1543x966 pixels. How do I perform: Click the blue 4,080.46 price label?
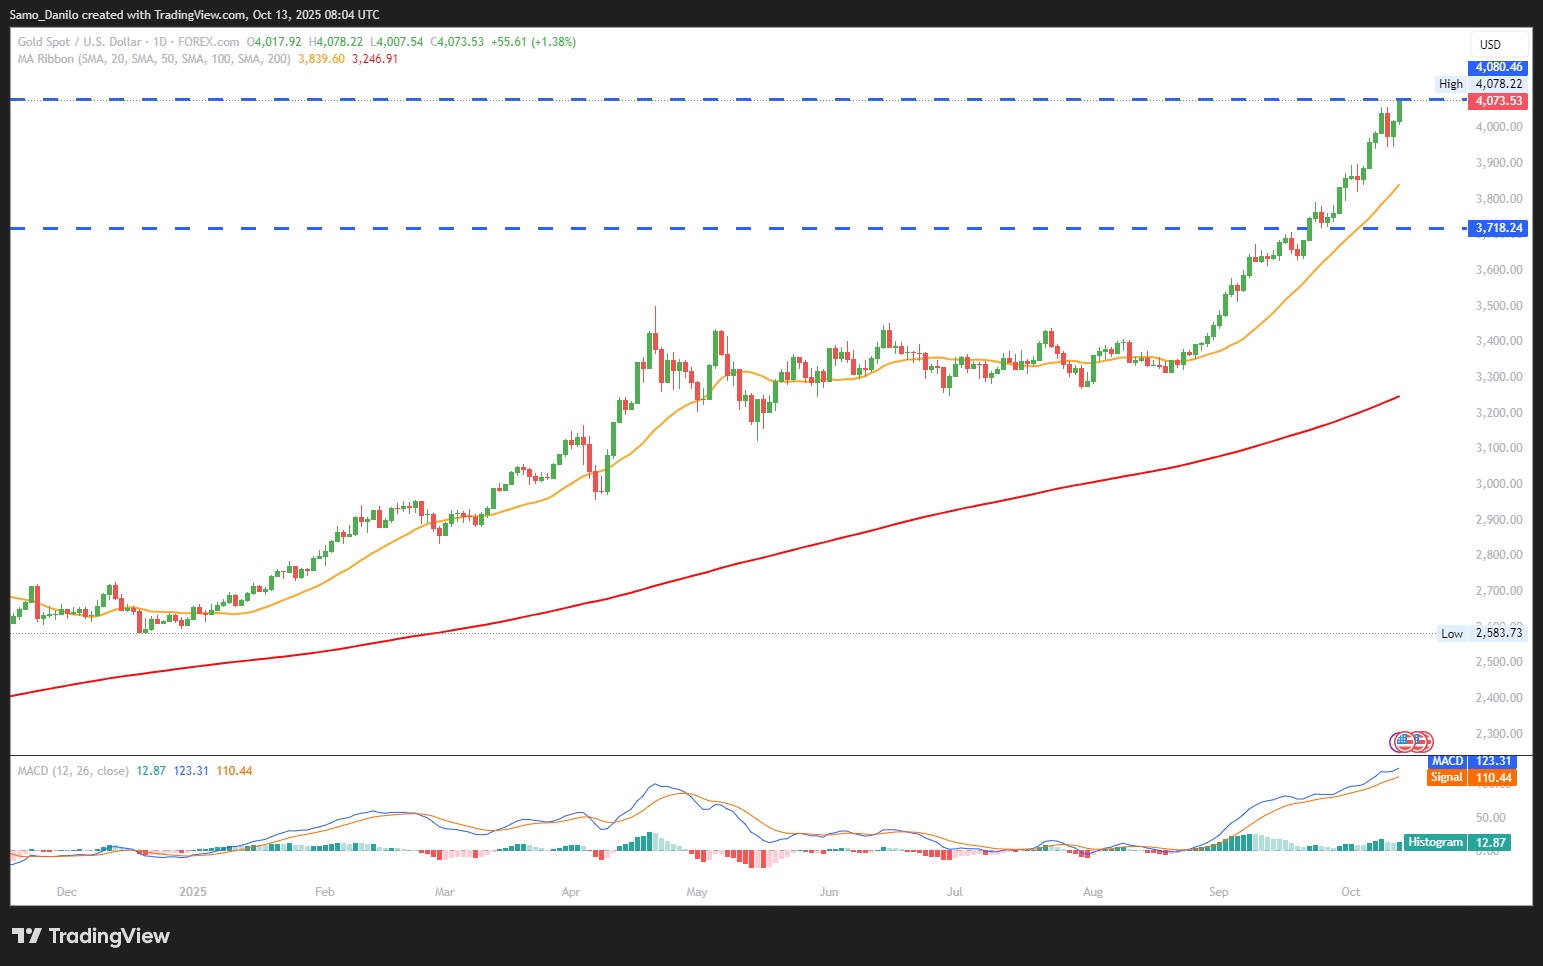[x=1497, y=68]
